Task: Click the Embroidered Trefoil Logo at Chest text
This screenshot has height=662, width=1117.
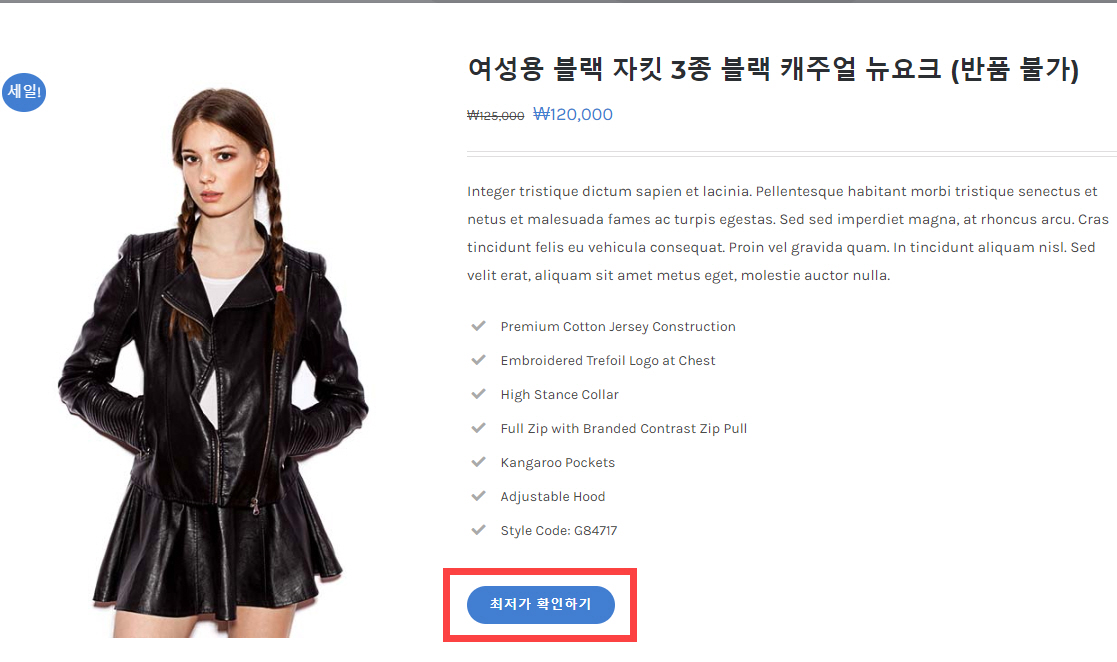Action: click(608, 361)
